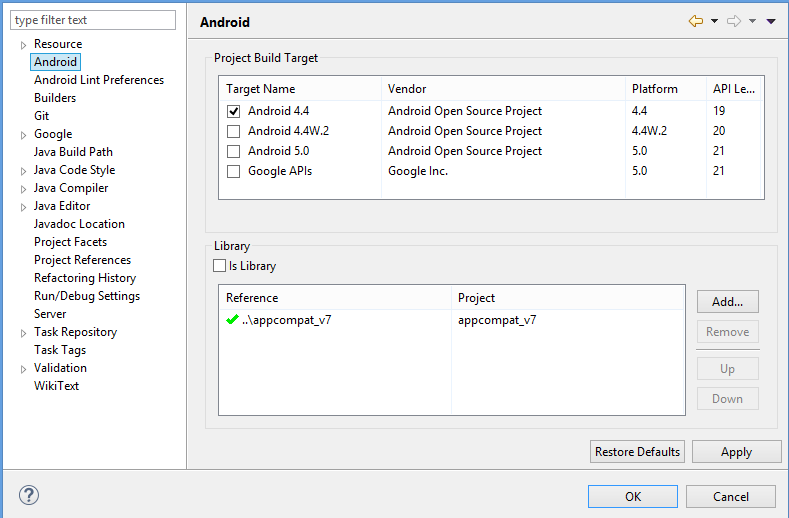Click the Apply button

click(736, 452)
